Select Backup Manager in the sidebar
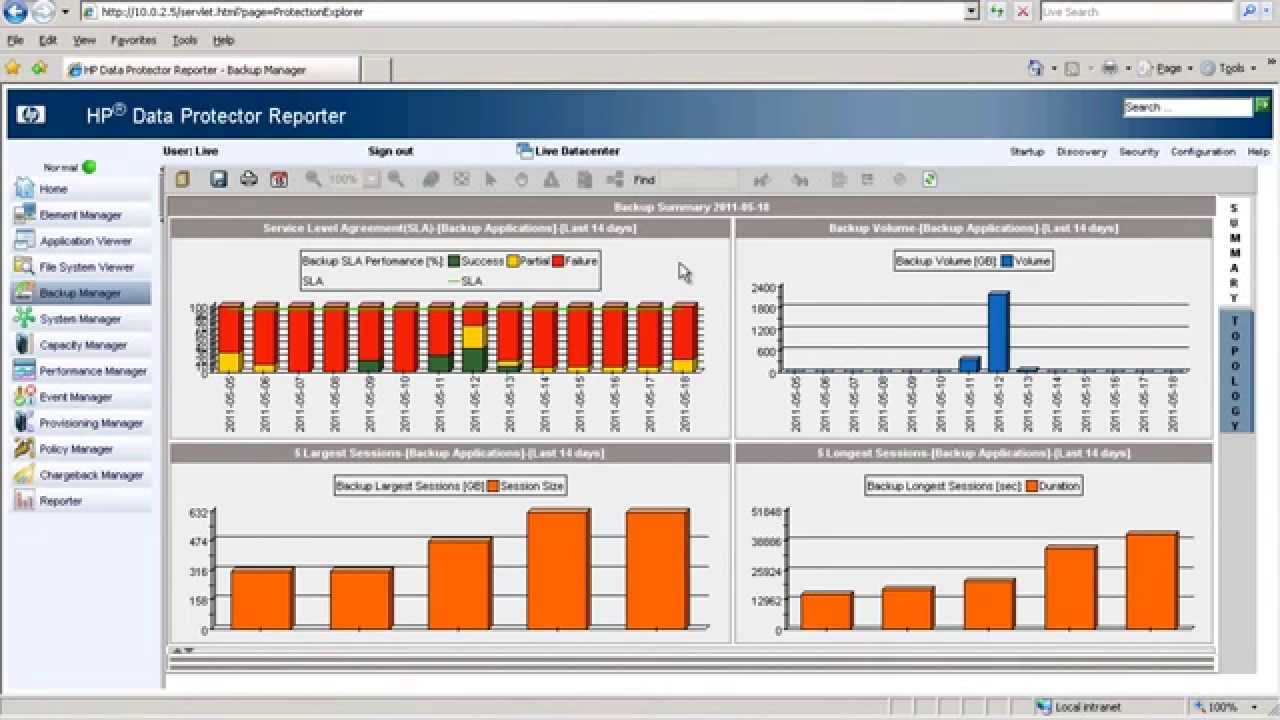1280x720 pixels. (x=80, y=293)
